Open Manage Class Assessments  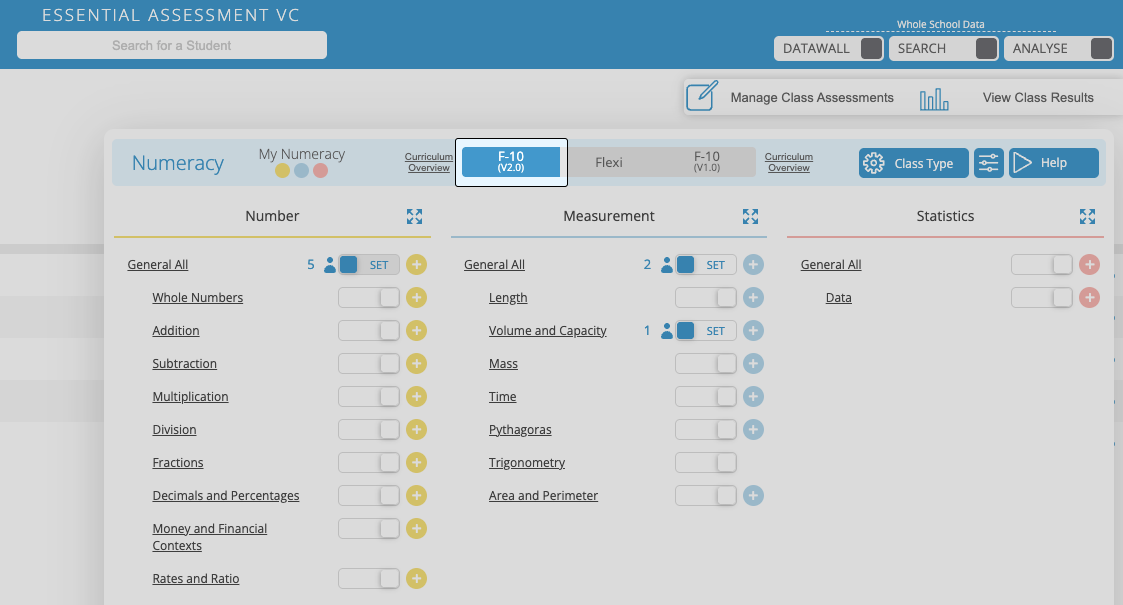(811, 97)
